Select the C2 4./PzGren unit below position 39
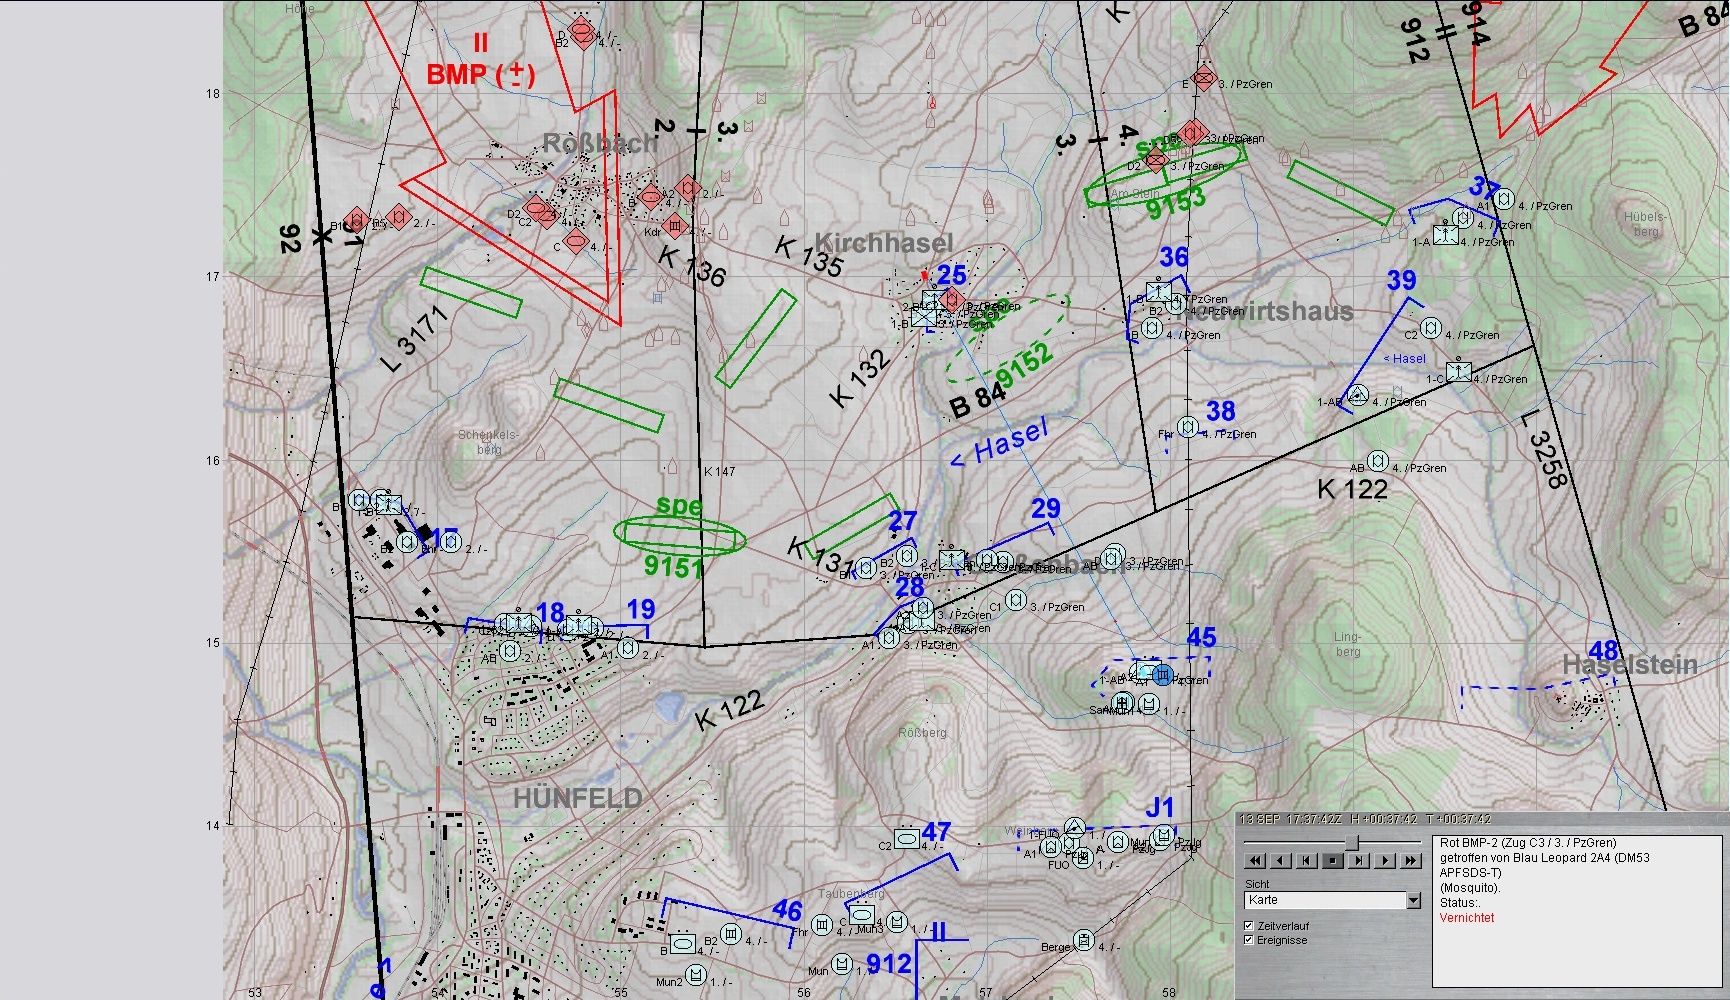Viewport: 1730px width, 1000px height. tap(1430, 328)
